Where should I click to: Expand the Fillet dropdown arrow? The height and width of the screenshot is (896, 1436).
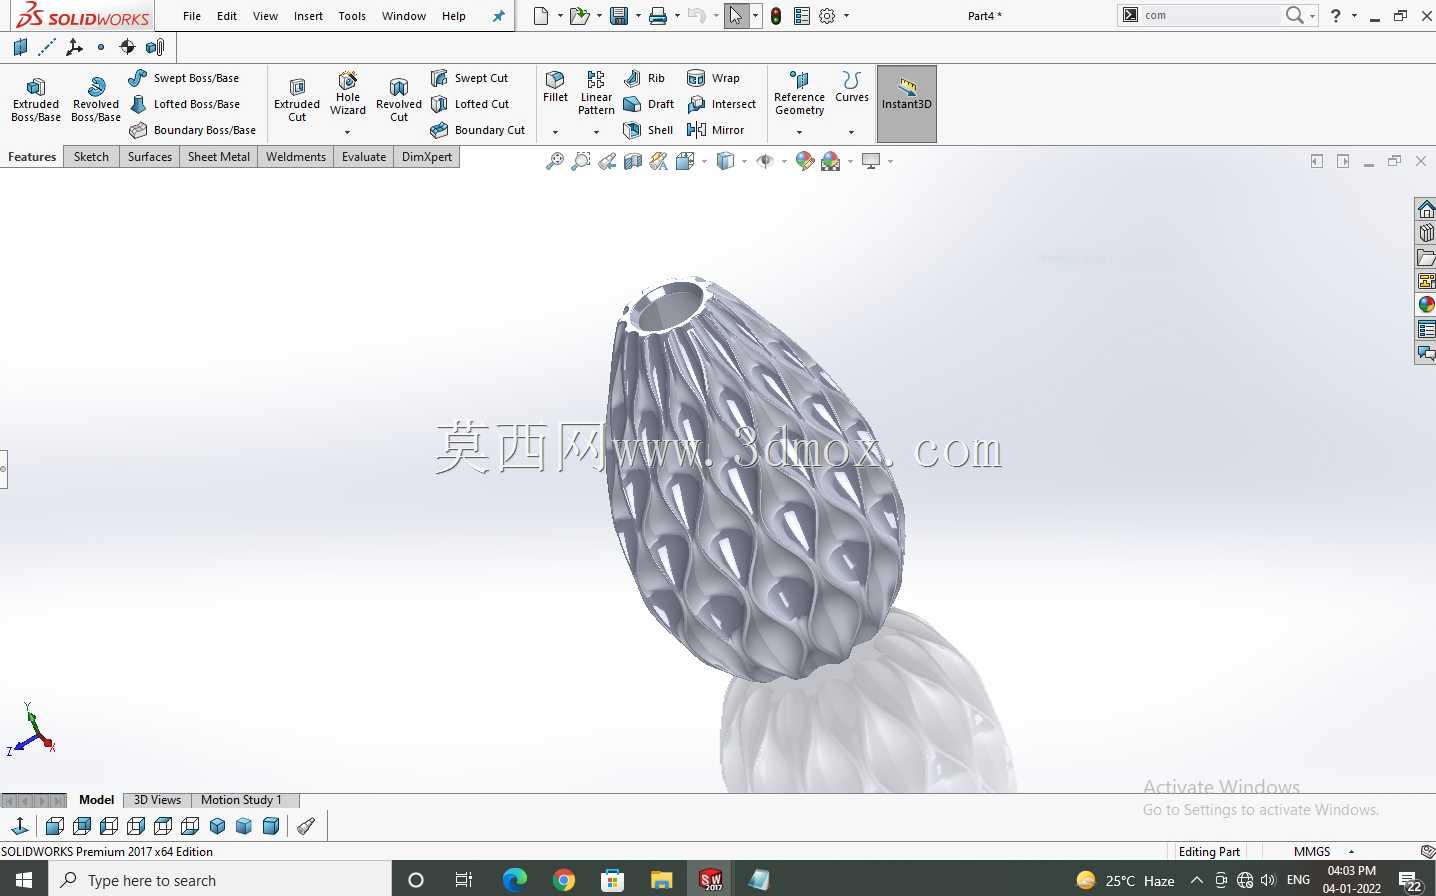pyautogui.click(x=555, y=132)
